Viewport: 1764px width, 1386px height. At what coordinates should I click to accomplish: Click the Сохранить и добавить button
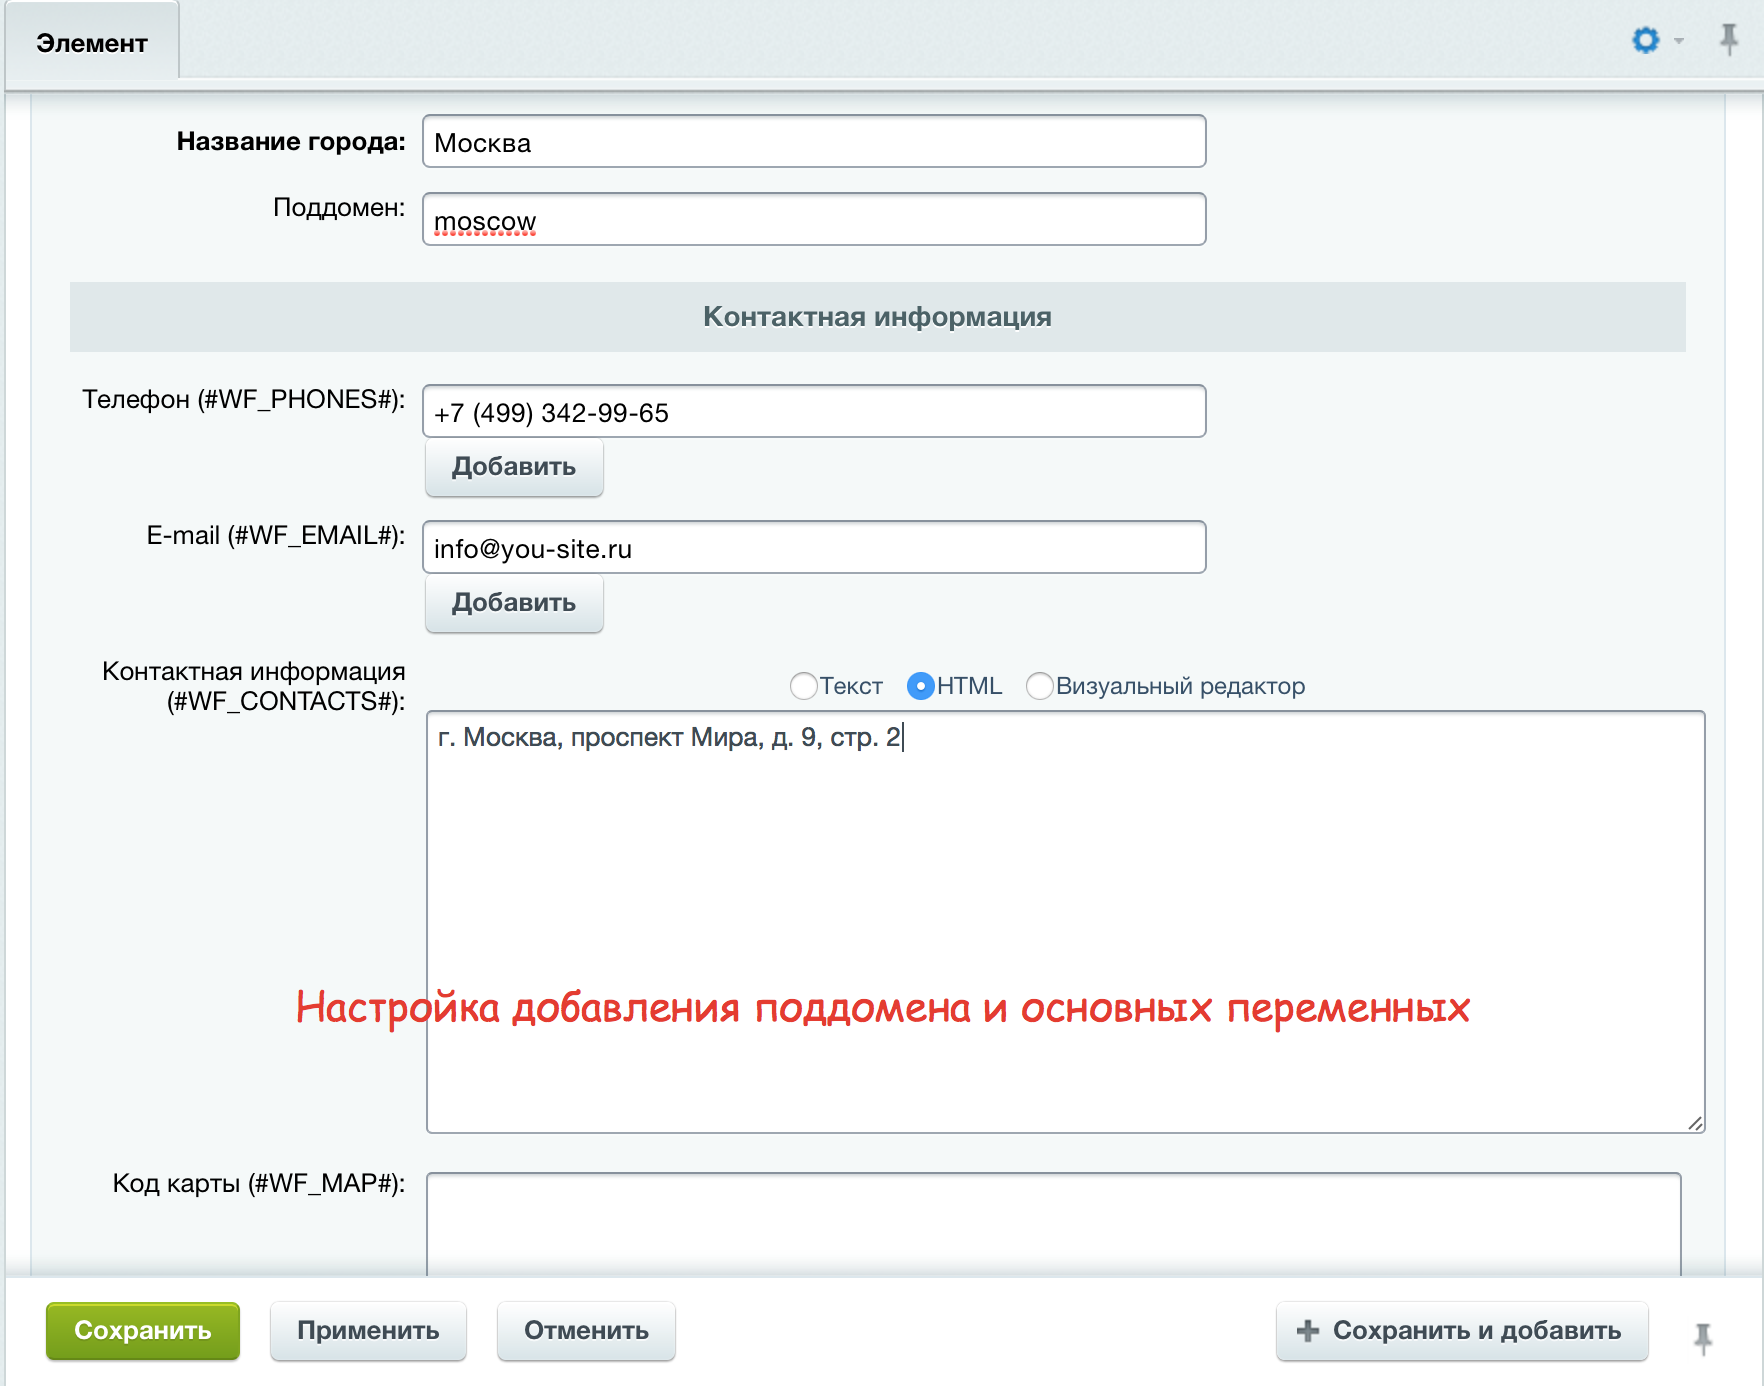click(x=1461, y=1331)
